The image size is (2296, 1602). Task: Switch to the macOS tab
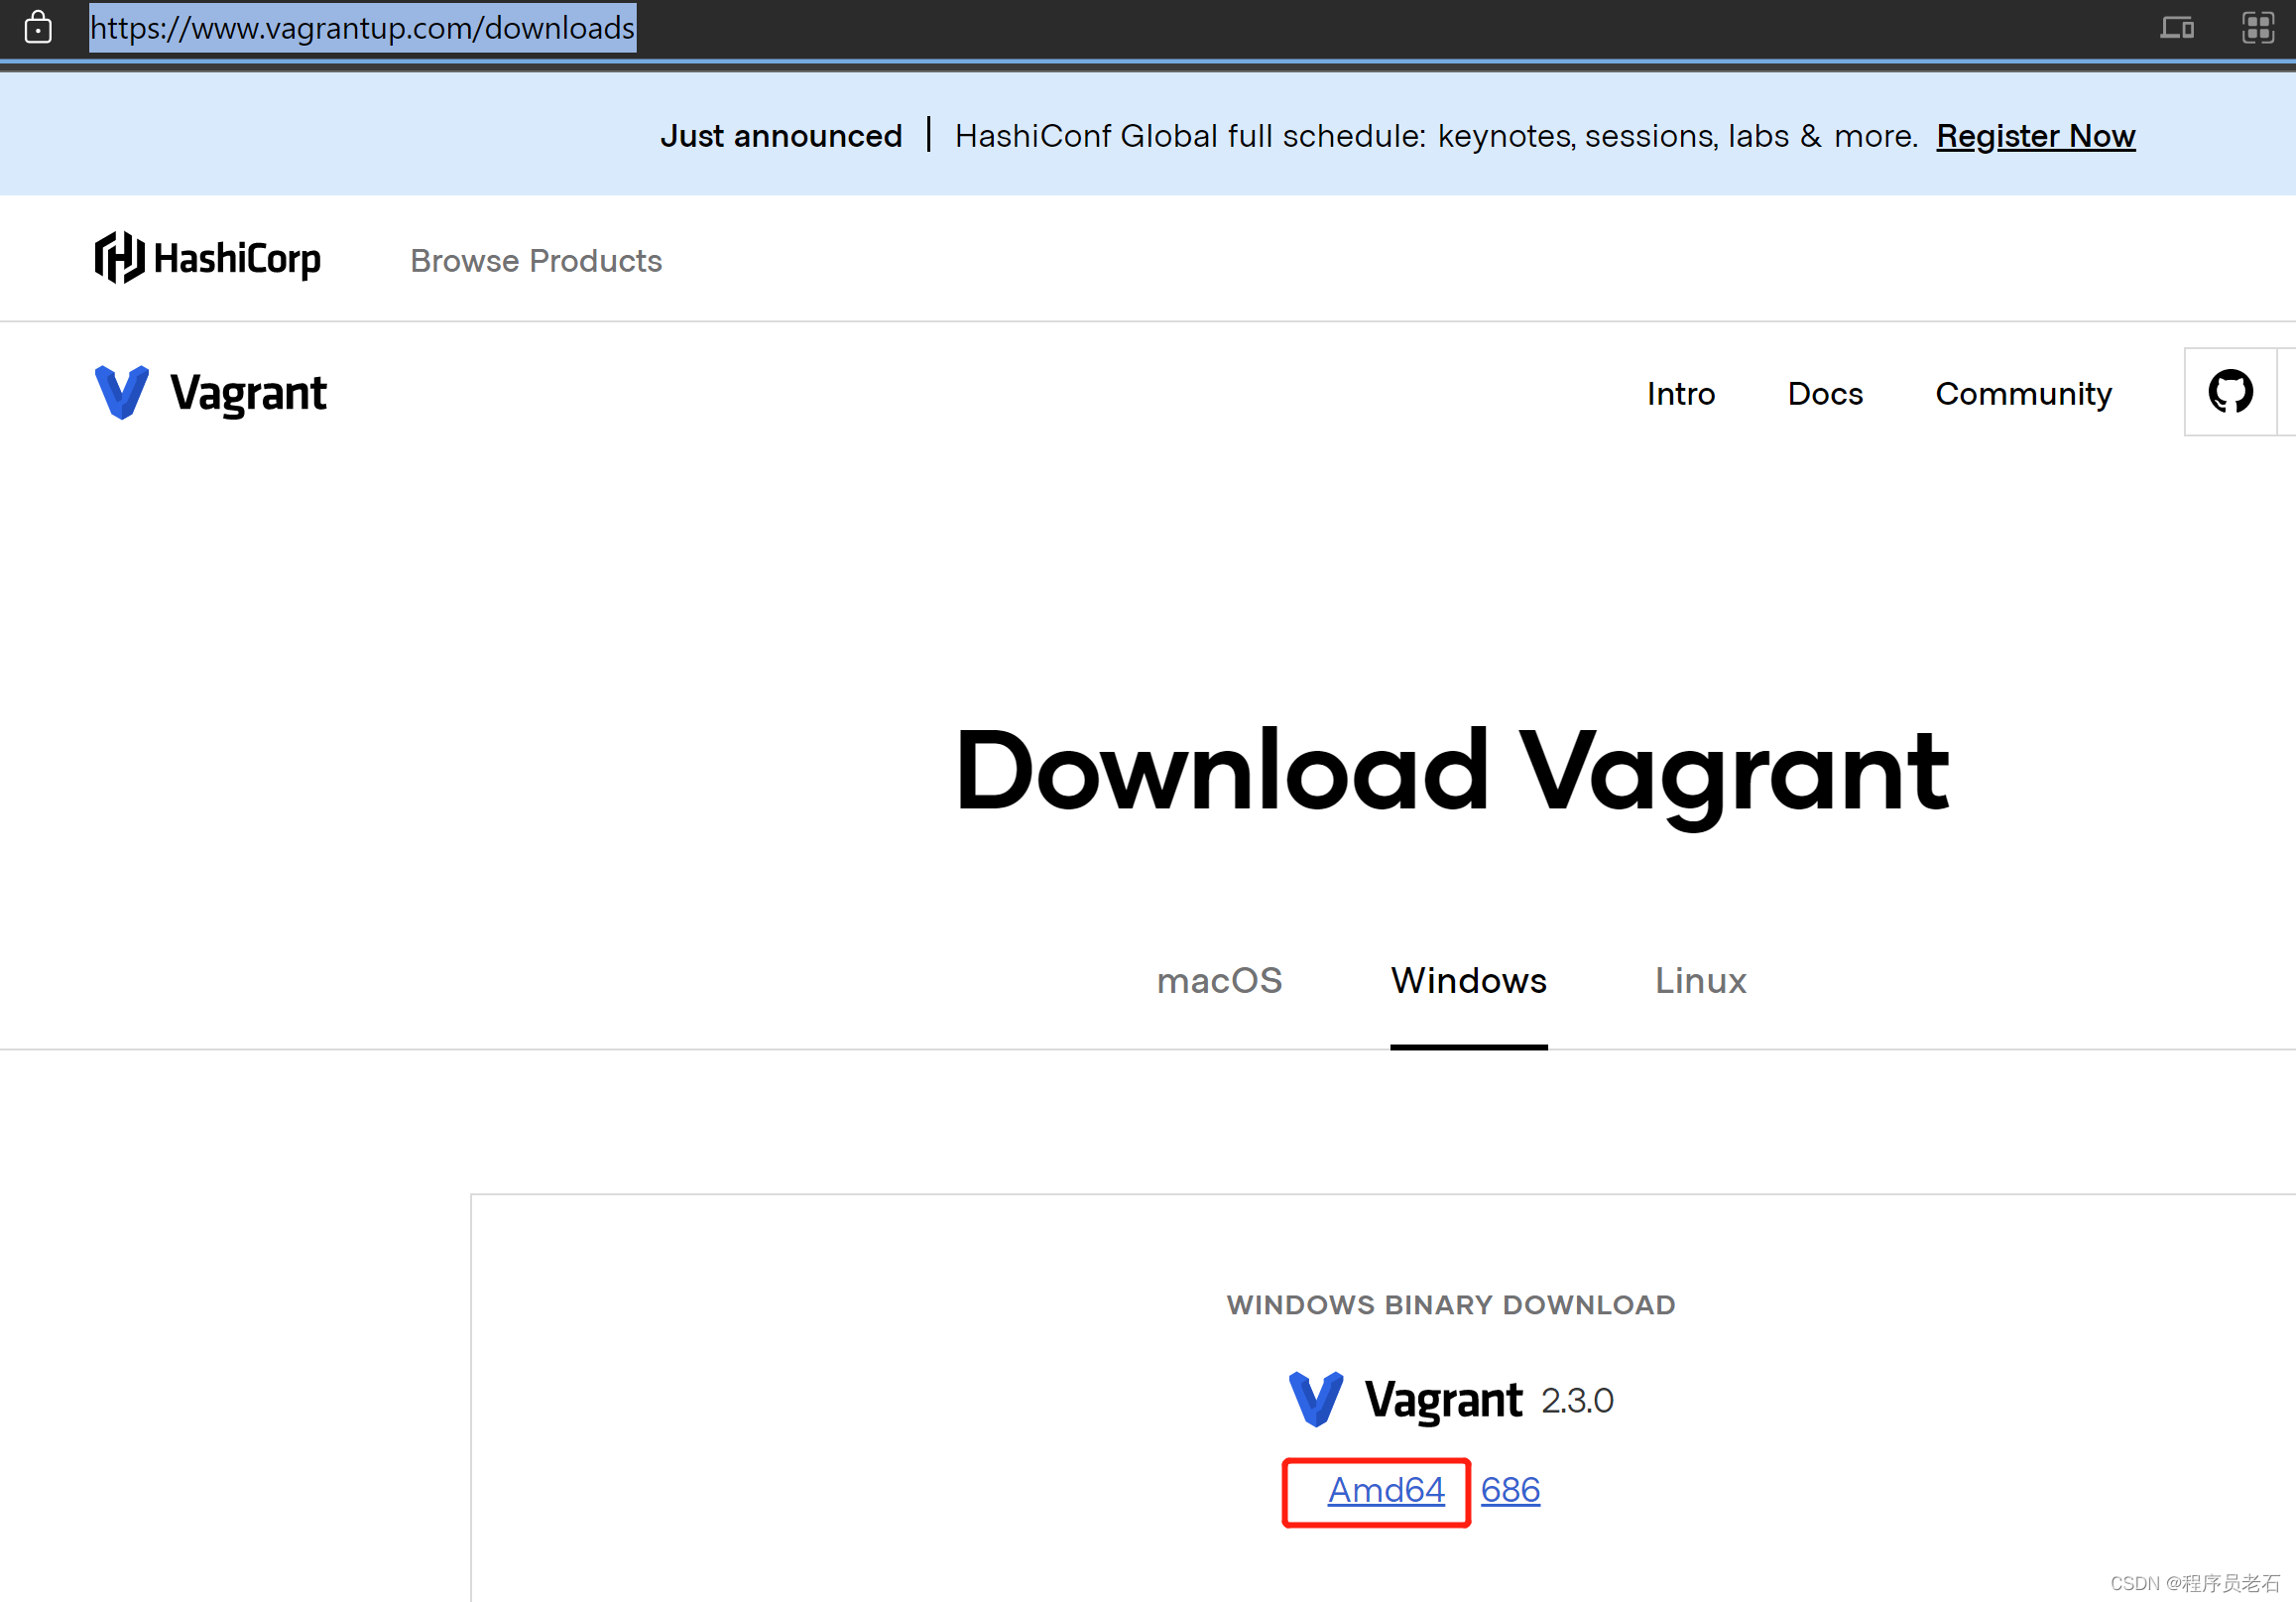coord(1219,980)
